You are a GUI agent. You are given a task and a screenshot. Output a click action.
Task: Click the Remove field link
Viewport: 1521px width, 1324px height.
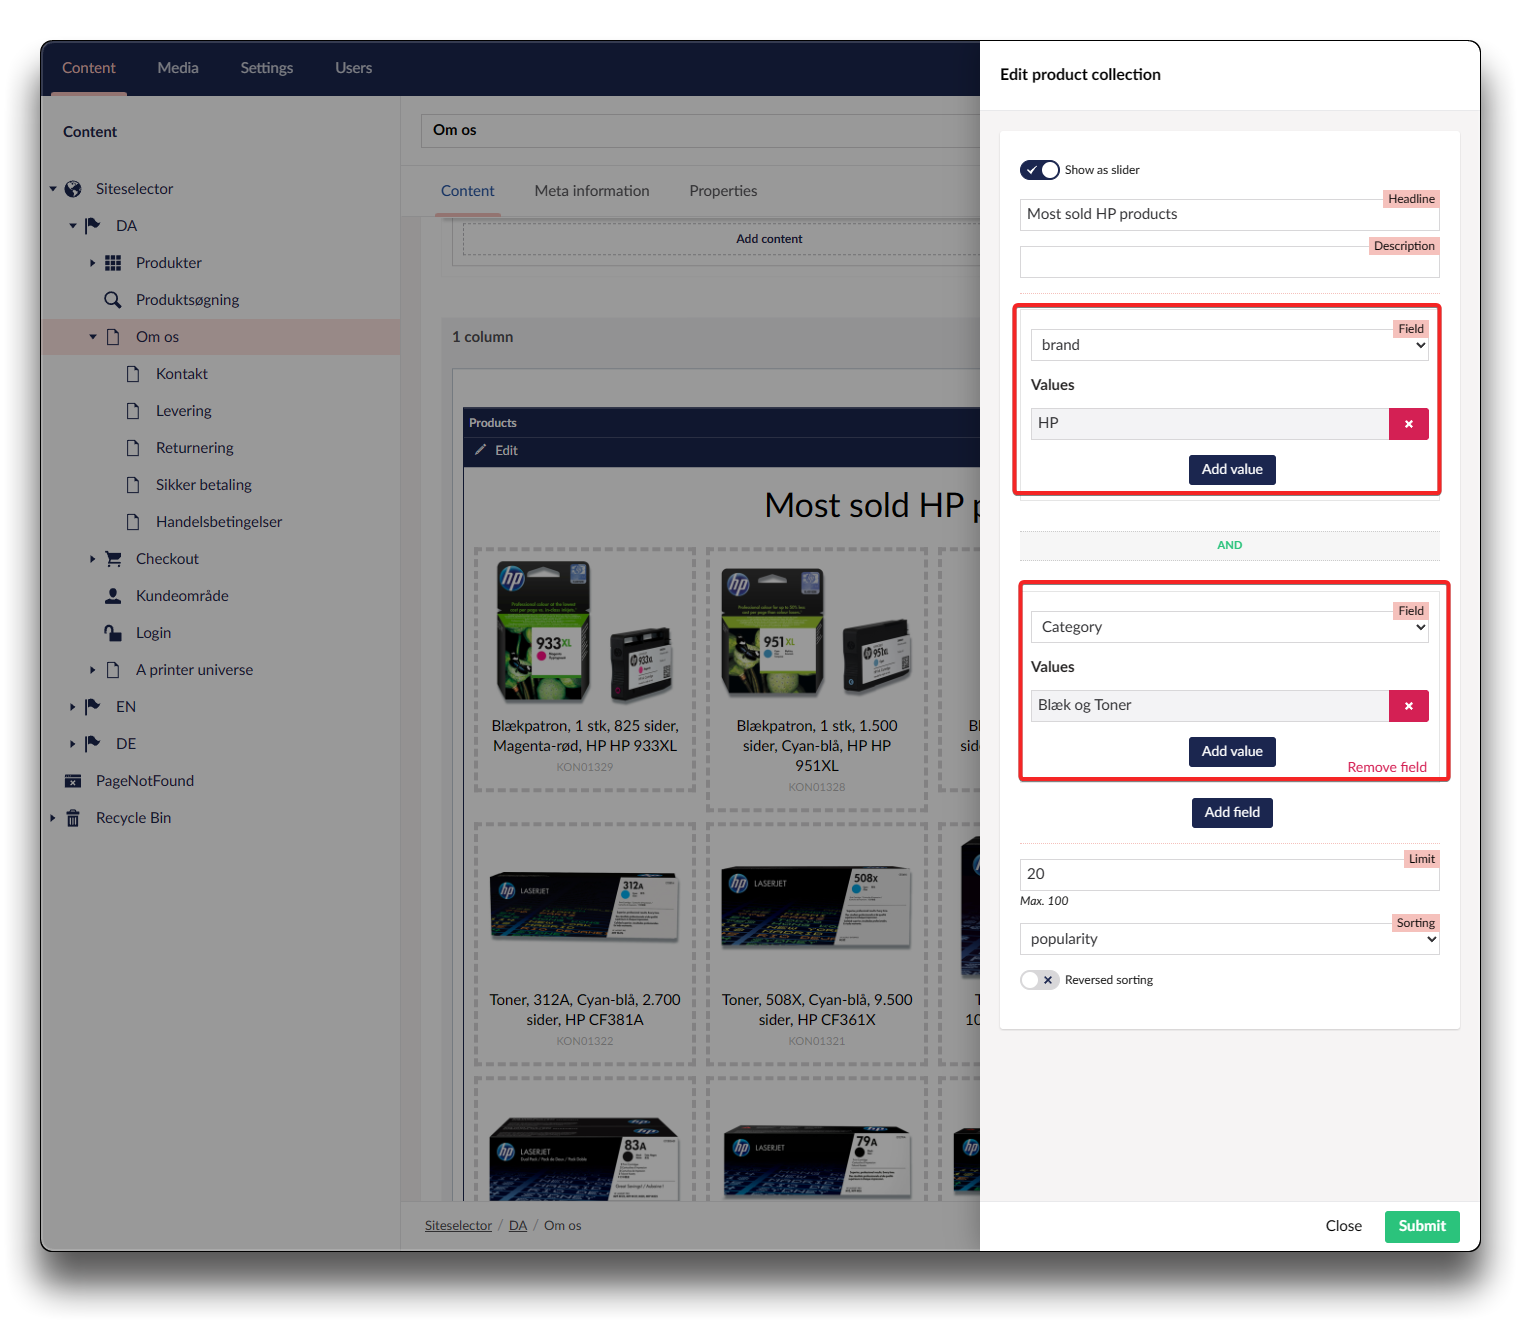(x=1387, y=767)
